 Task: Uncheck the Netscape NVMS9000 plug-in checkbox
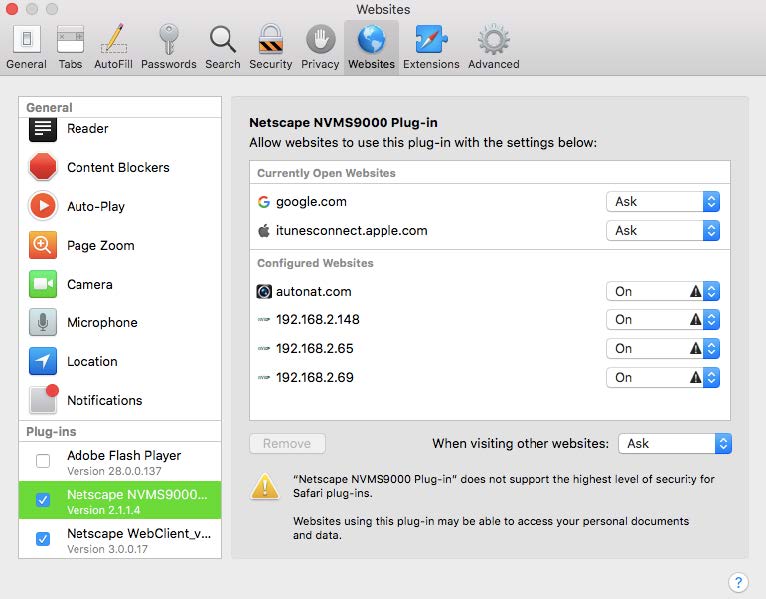pos(43,500)
